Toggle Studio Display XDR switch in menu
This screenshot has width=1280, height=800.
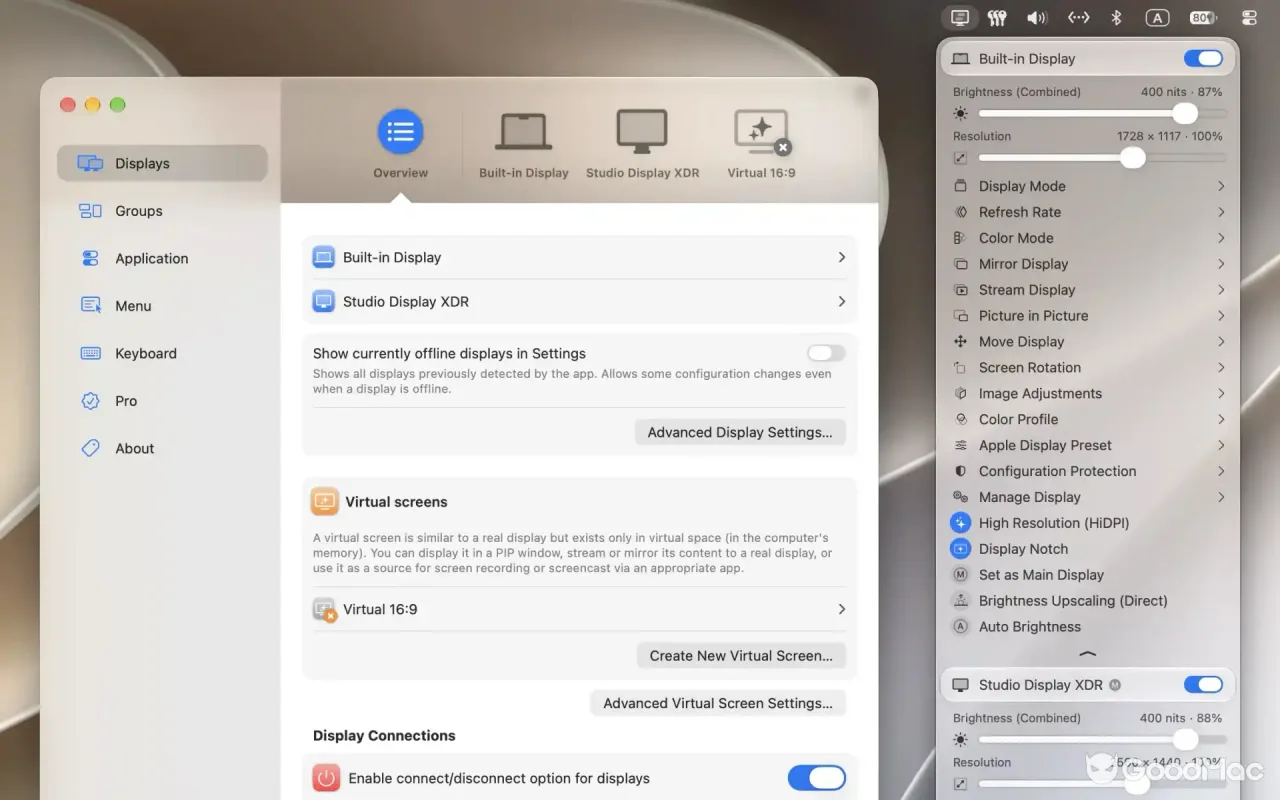coord(1203,685)
